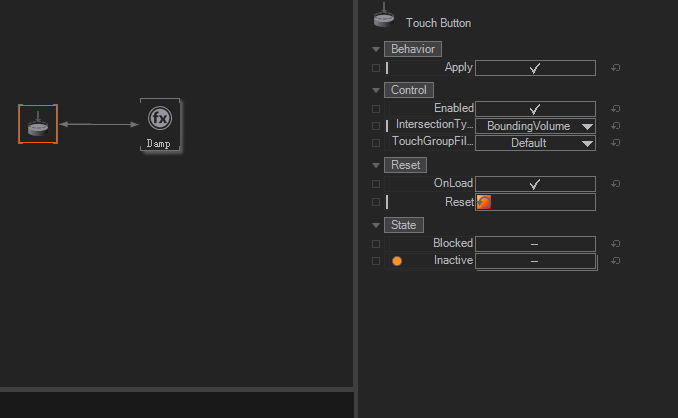678x418 pixels.
Task: Click the State section header button
Action: (x=404, y=225)
